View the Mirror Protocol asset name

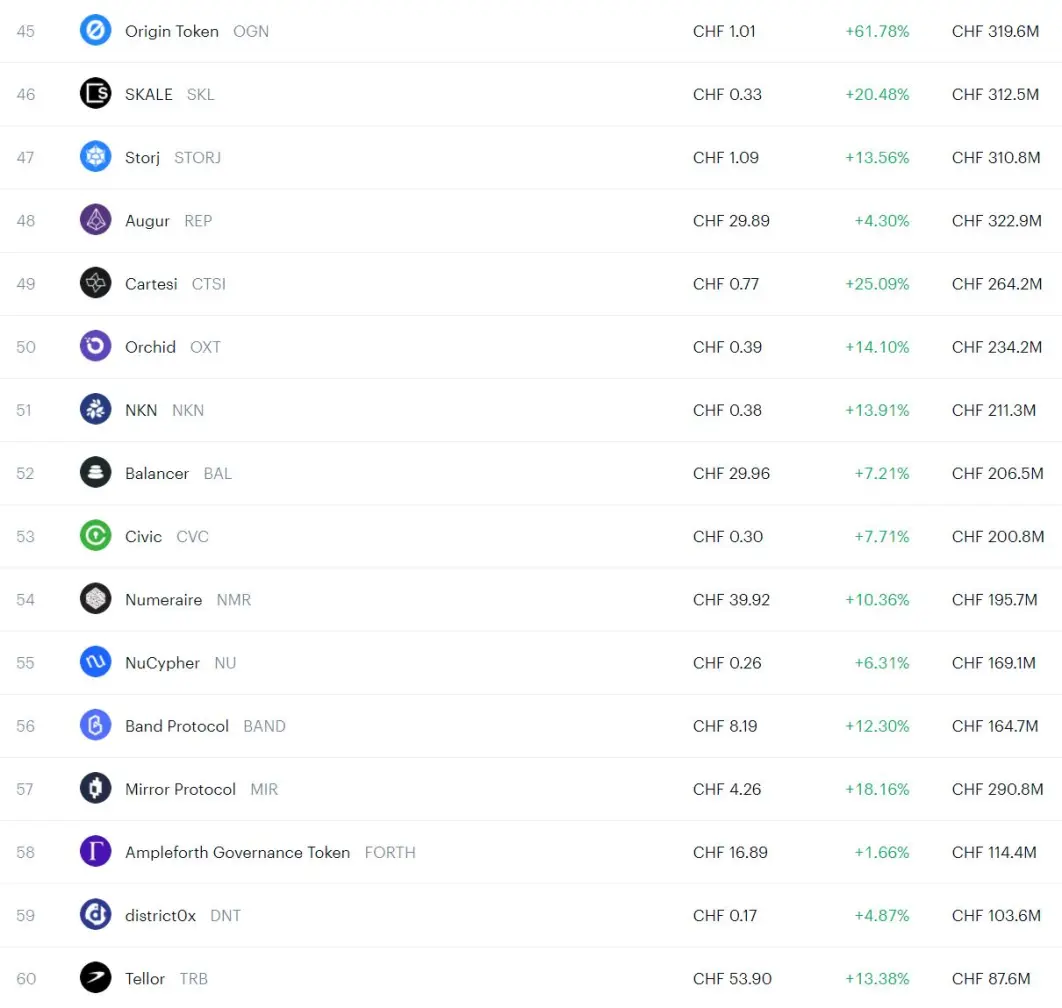click(181, 789)
